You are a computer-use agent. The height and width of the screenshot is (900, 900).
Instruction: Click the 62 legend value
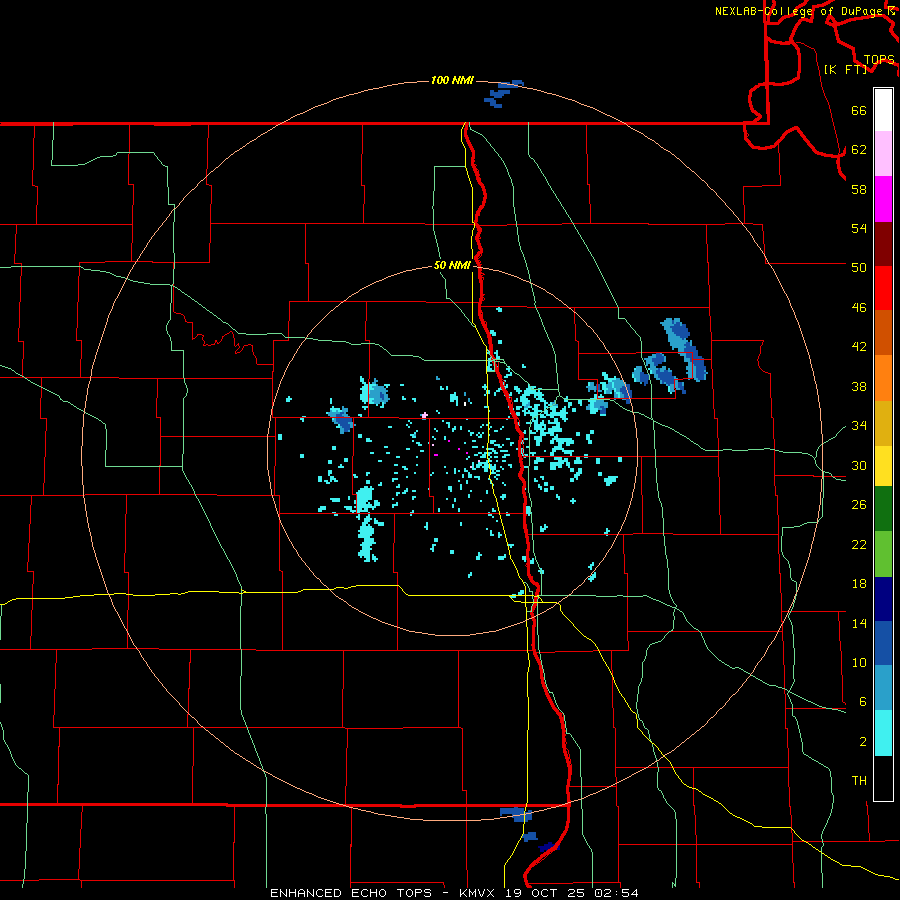(x=859, y=149)
